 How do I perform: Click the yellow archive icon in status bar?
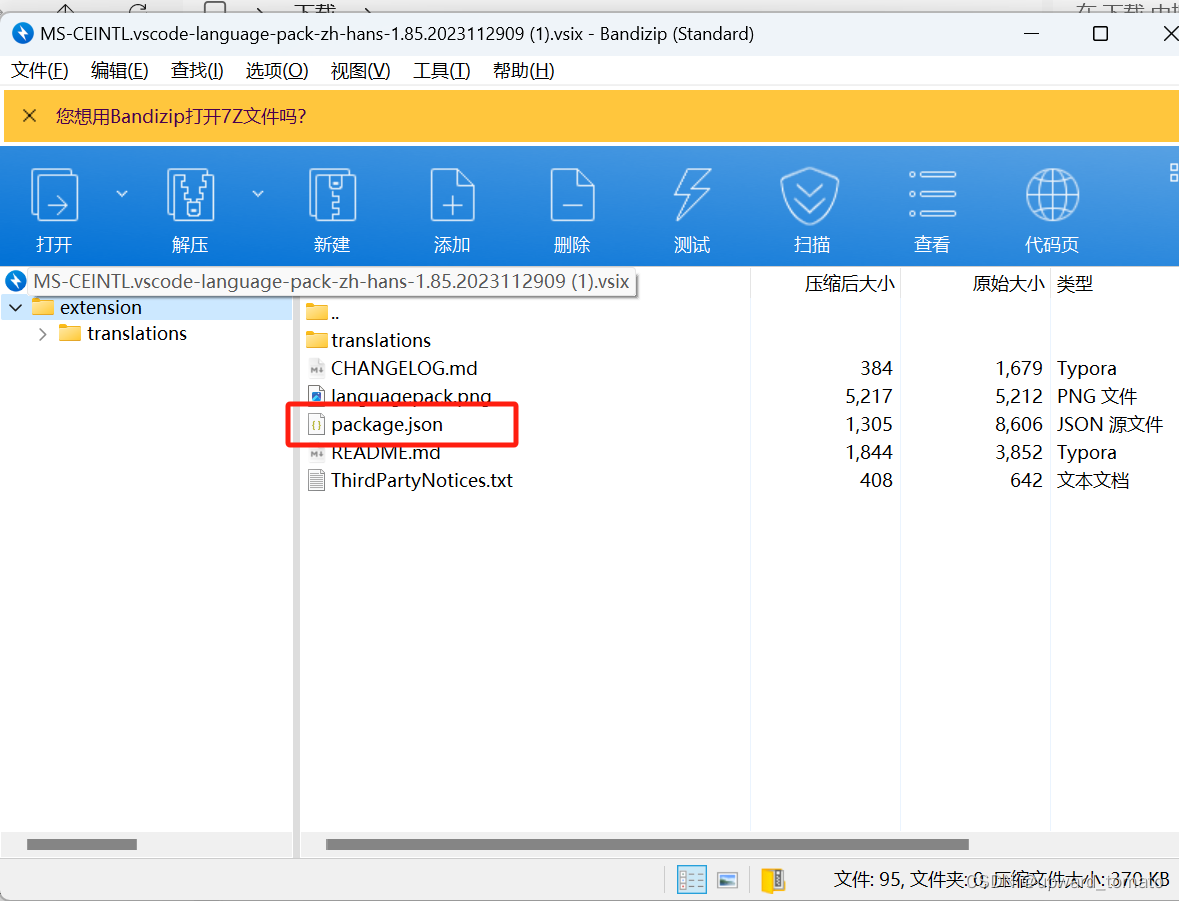(773, 880)
